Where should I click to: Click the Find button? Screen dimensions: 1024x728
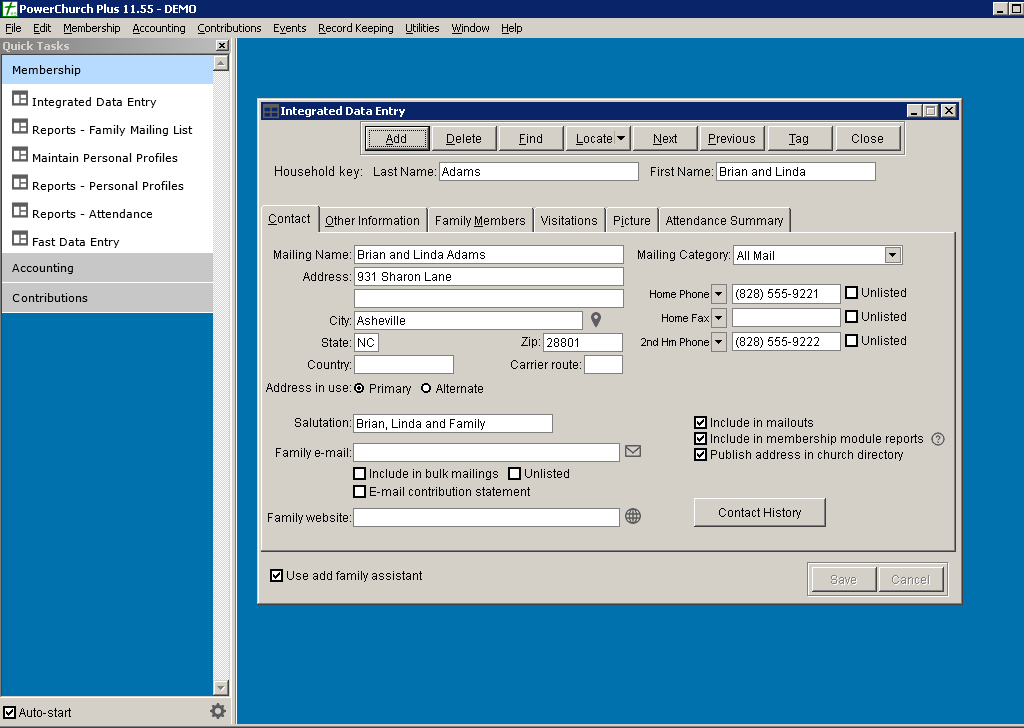pyautogui.click(x=530, y=138)
